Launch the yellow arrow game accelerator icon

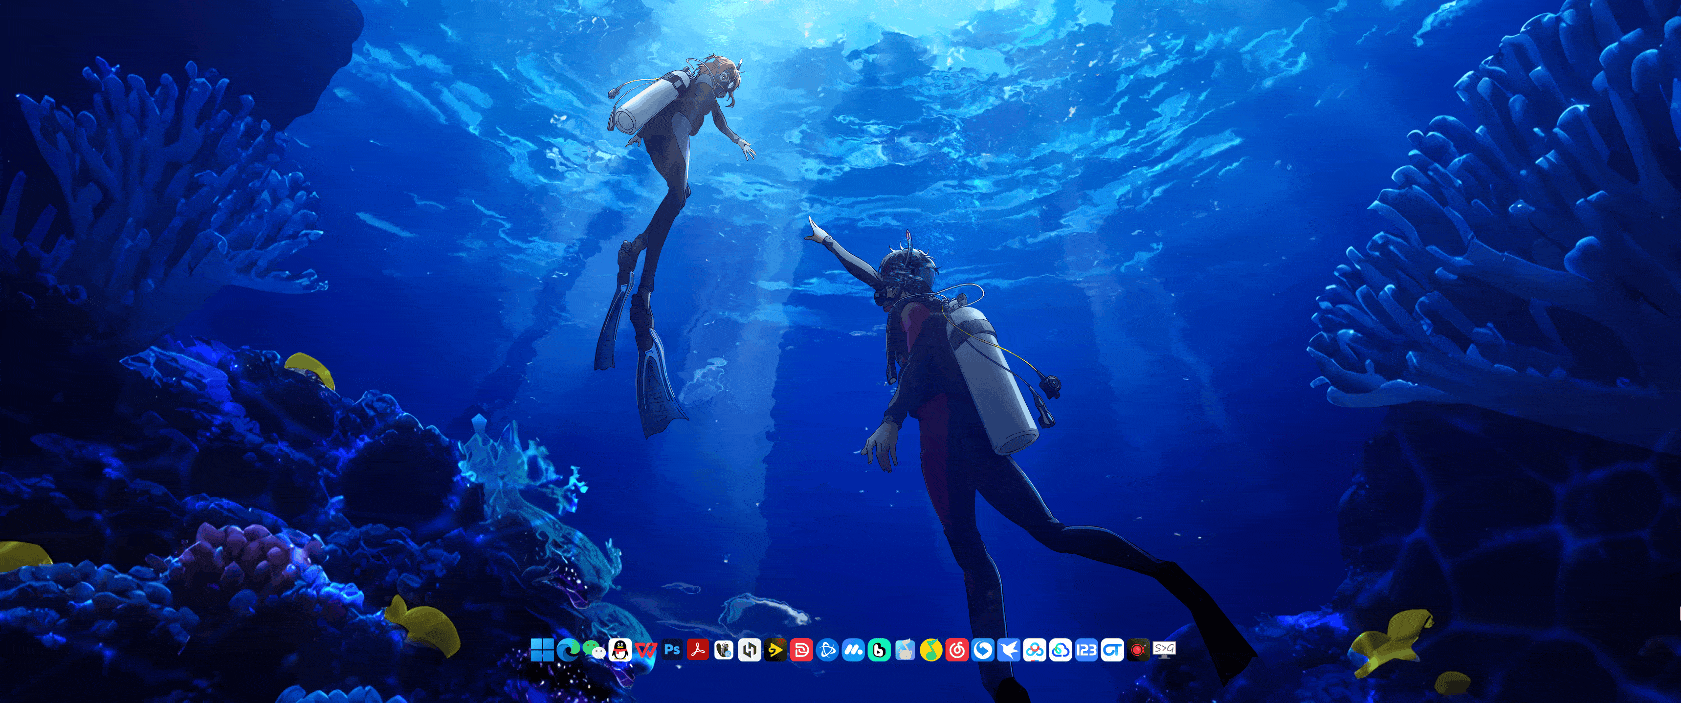pyautogui.click(x=775, y=650)
